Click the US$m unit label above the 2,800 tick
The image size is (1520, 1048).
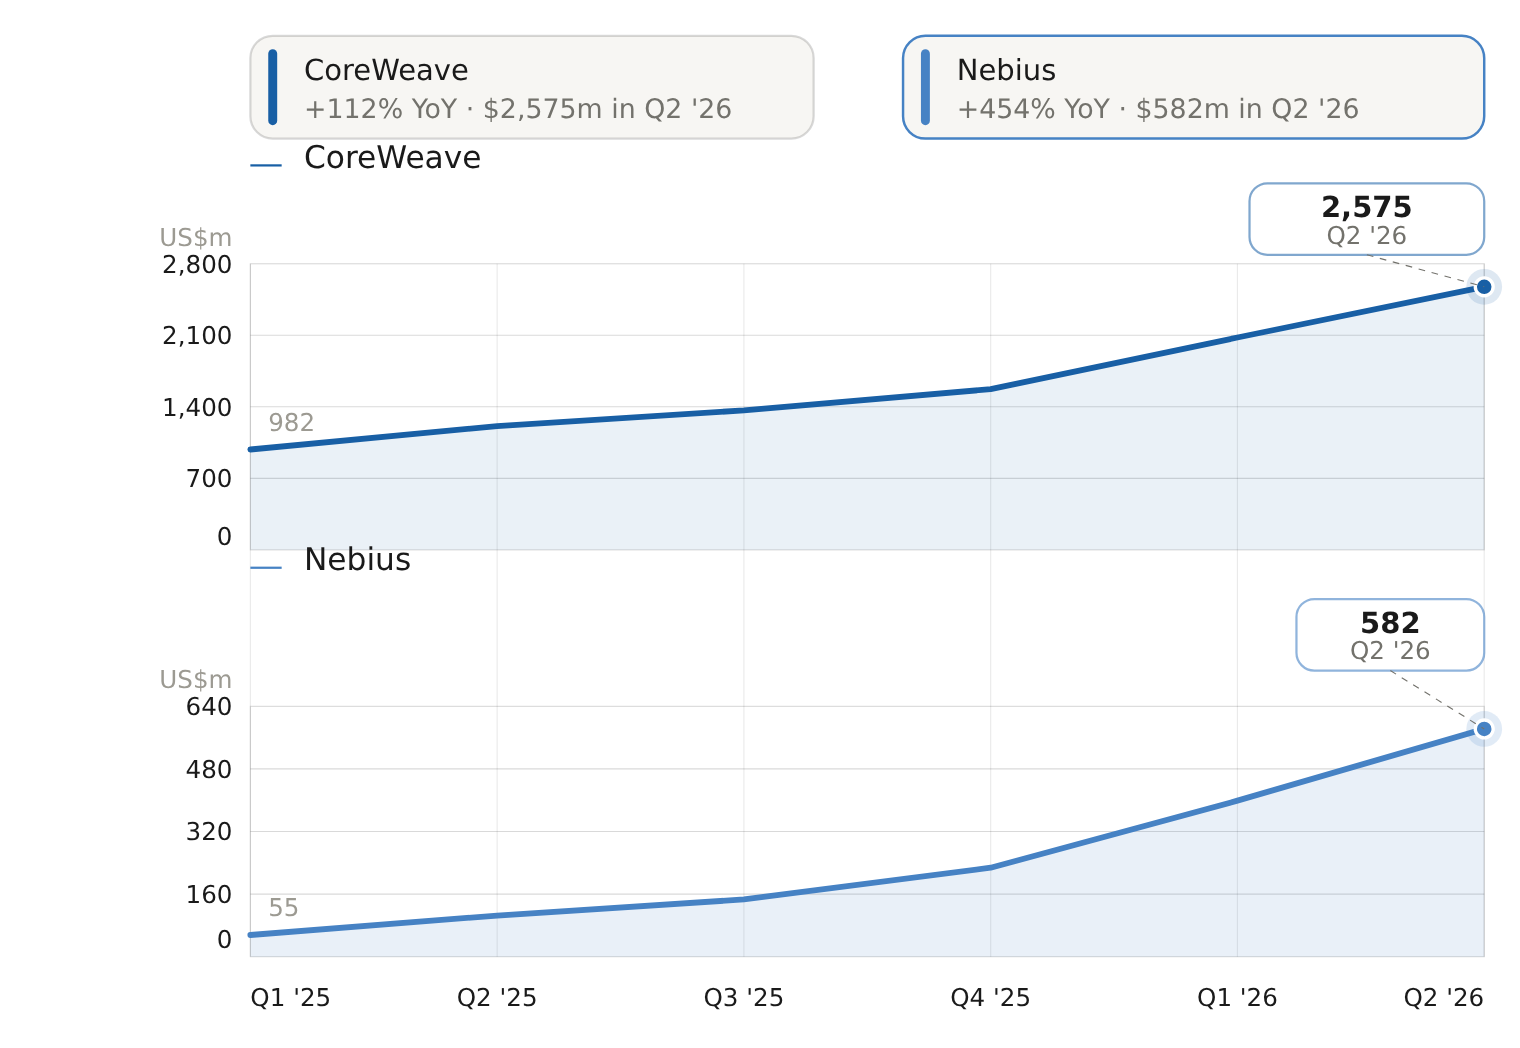(x=196, y=238)
